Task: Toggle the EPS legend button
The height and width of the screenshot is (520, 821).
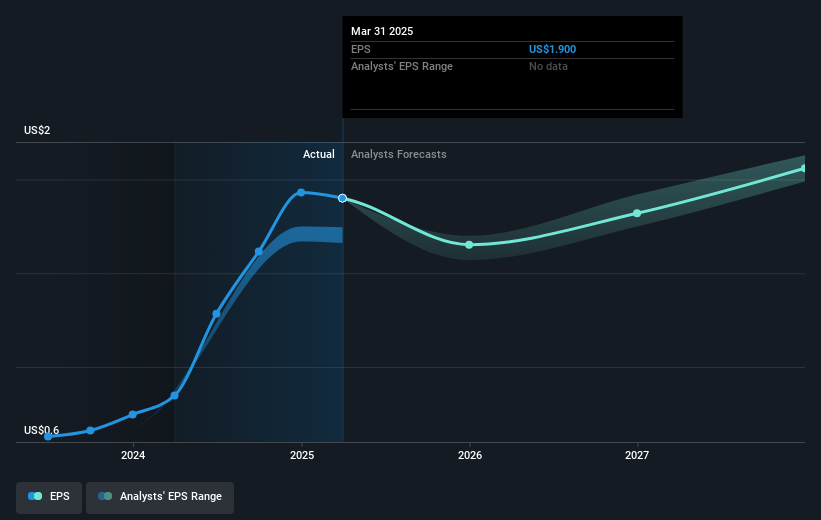Action: click(x=49, y=497)
